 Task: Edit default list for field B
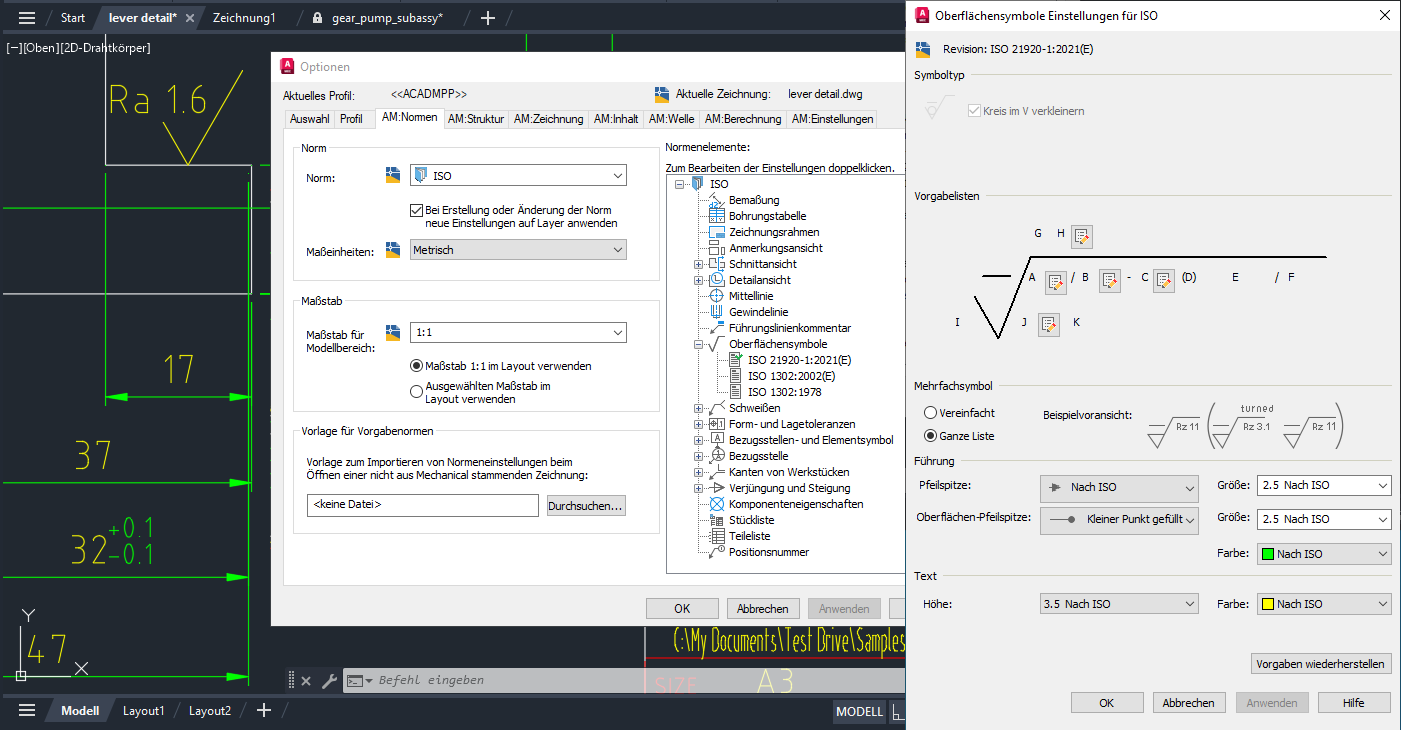pyautogui.click(x=1109, y=281)
